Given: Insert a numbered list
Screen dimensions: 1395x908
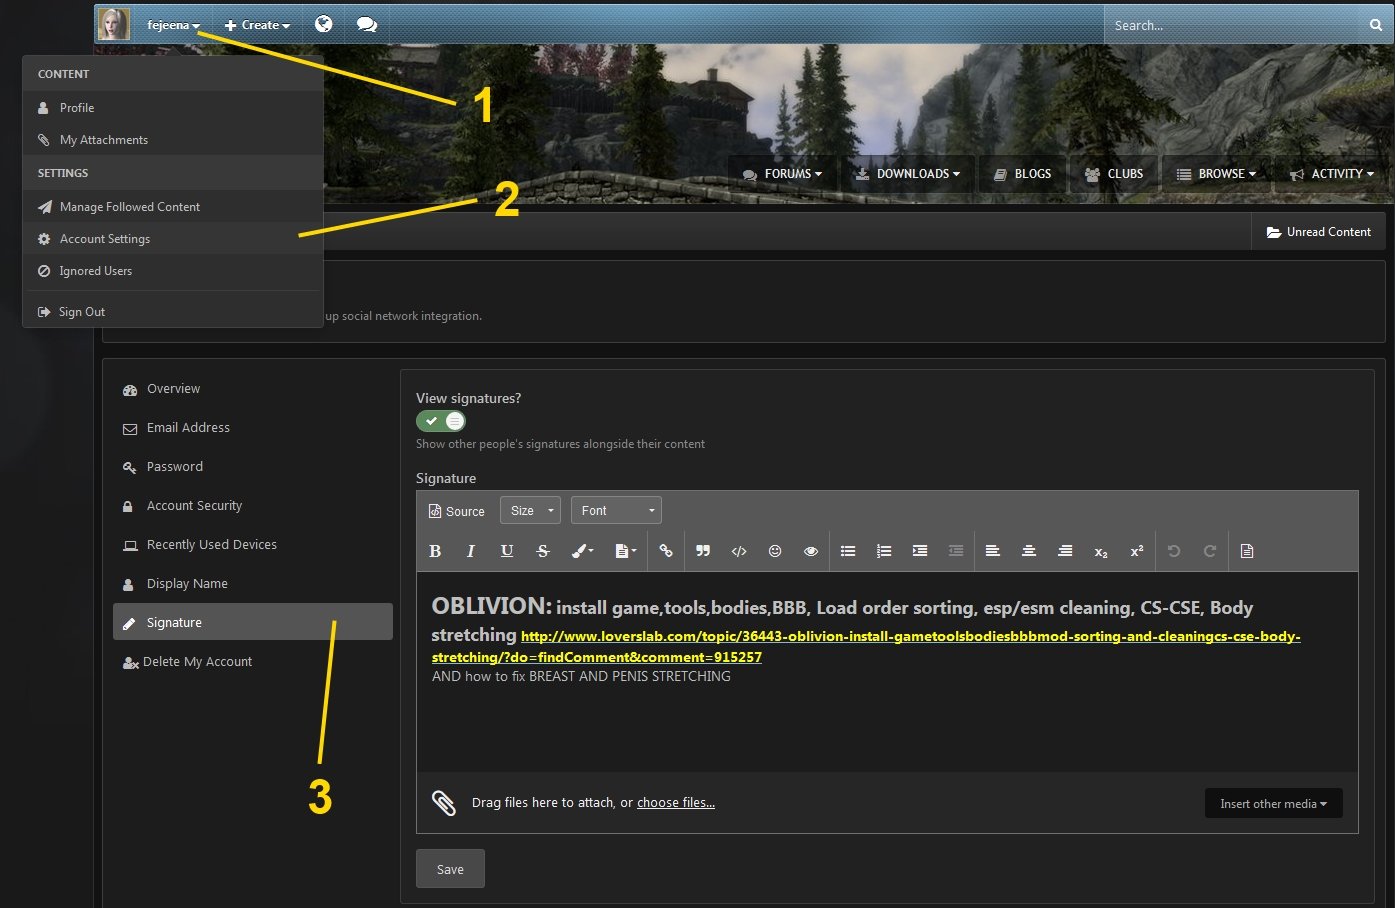Looking at the screenshot, I should 884,551.
